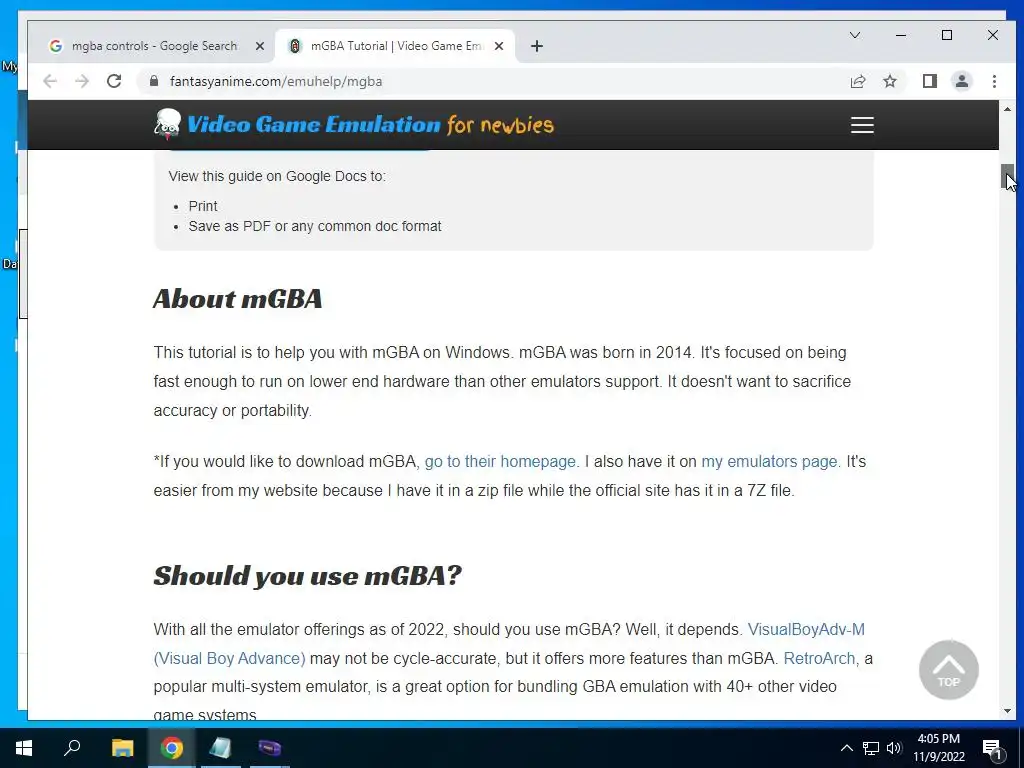Open the Chrome three-dot menu
Image resolution: width=1024 pixels, height=768 pixels.
click(994, 81)
